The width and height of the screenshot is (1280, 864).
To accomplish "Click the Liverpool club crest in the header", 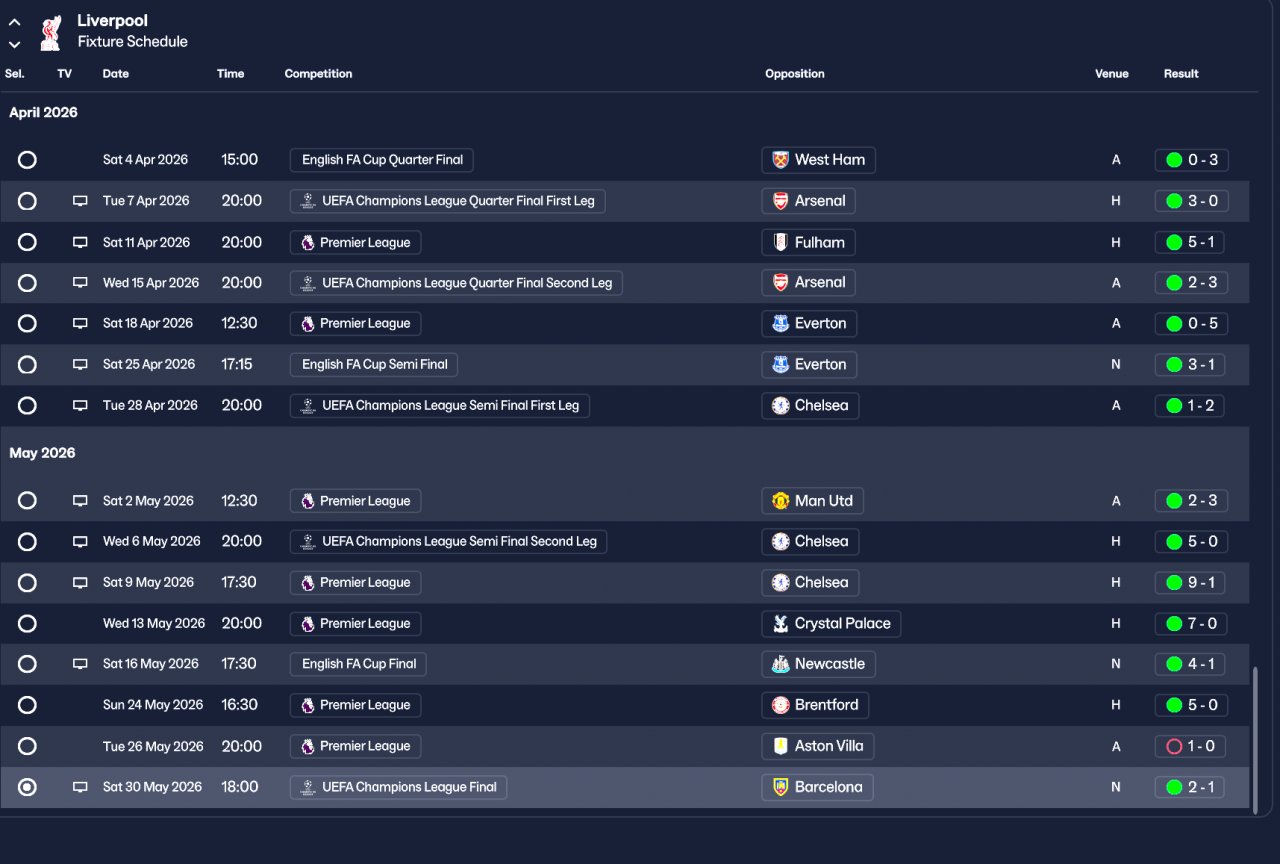I will tap(50, 32).
